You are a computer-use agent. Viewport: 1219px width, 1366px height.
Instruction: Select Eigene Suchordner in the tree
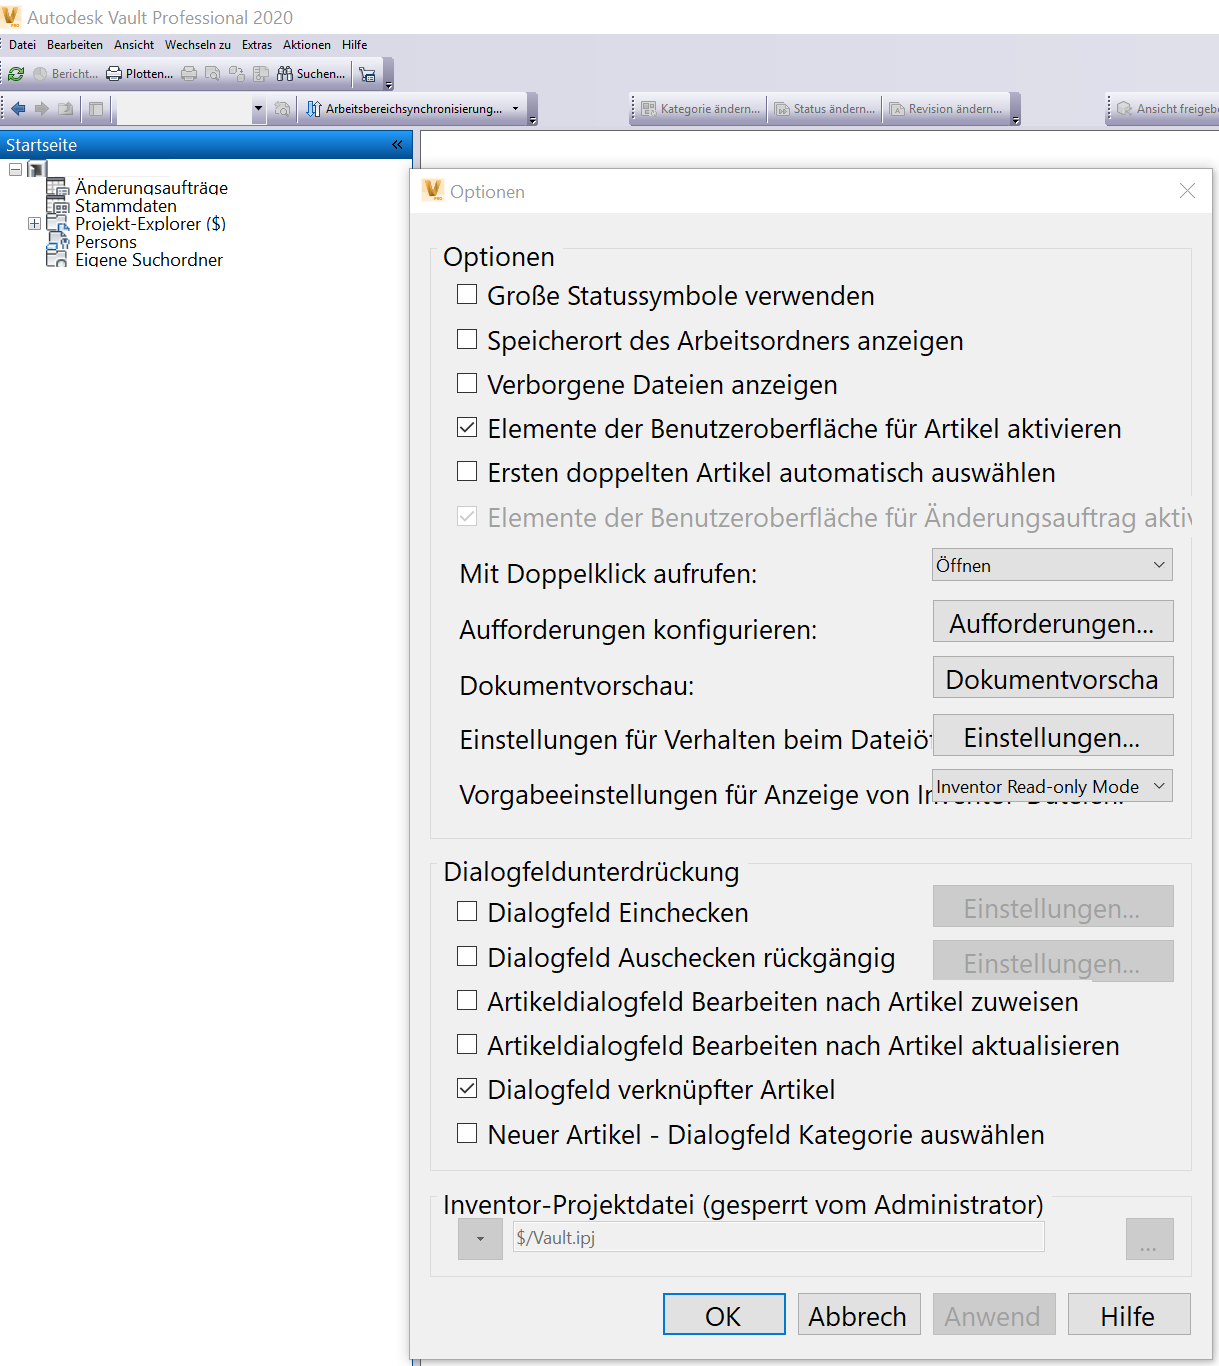point(149,260)
